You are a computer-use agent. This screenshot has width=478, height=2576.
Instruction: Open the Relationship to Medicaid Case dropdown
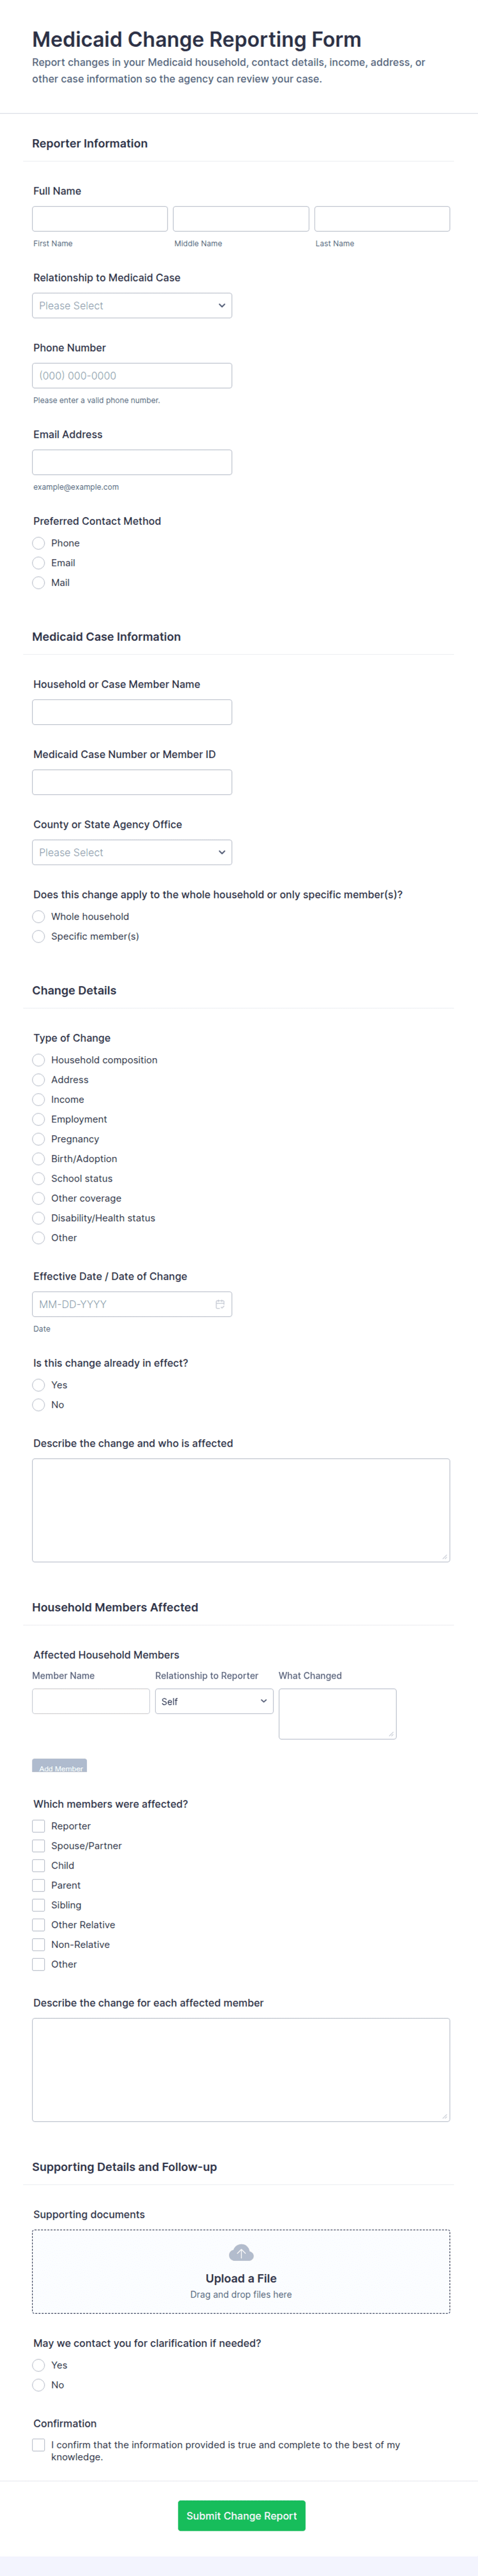(x=132, y=306)
